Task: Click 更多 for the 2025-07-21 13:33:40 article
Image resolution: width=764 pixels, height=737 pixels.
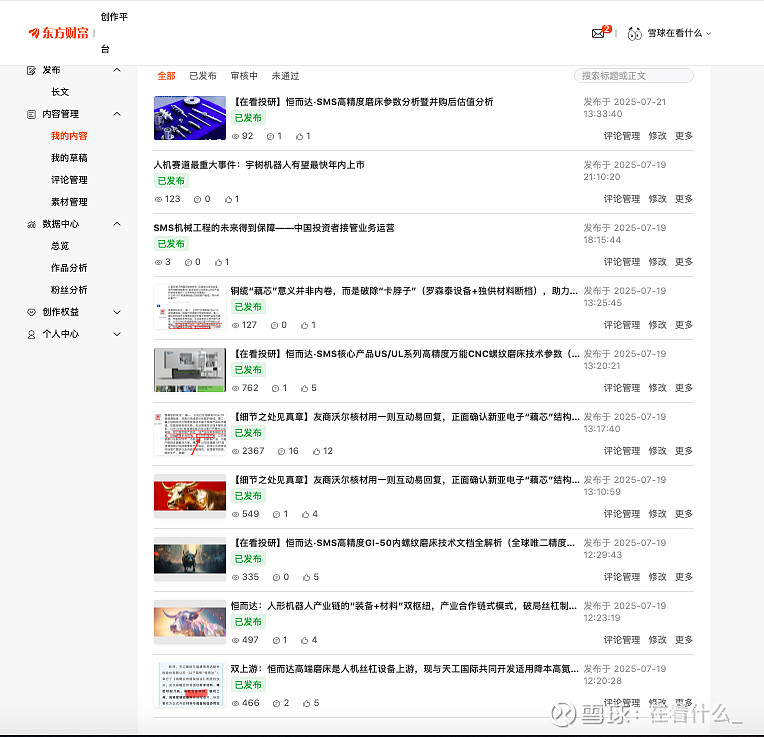Action: [684, 136]
